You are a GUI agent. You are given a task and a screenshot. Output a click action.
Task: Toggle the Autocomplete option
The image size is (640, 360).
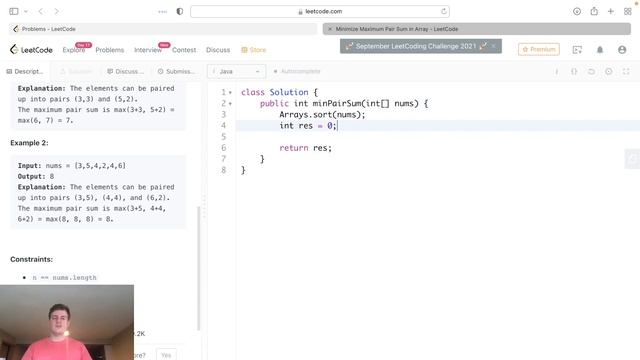(297, 71)
